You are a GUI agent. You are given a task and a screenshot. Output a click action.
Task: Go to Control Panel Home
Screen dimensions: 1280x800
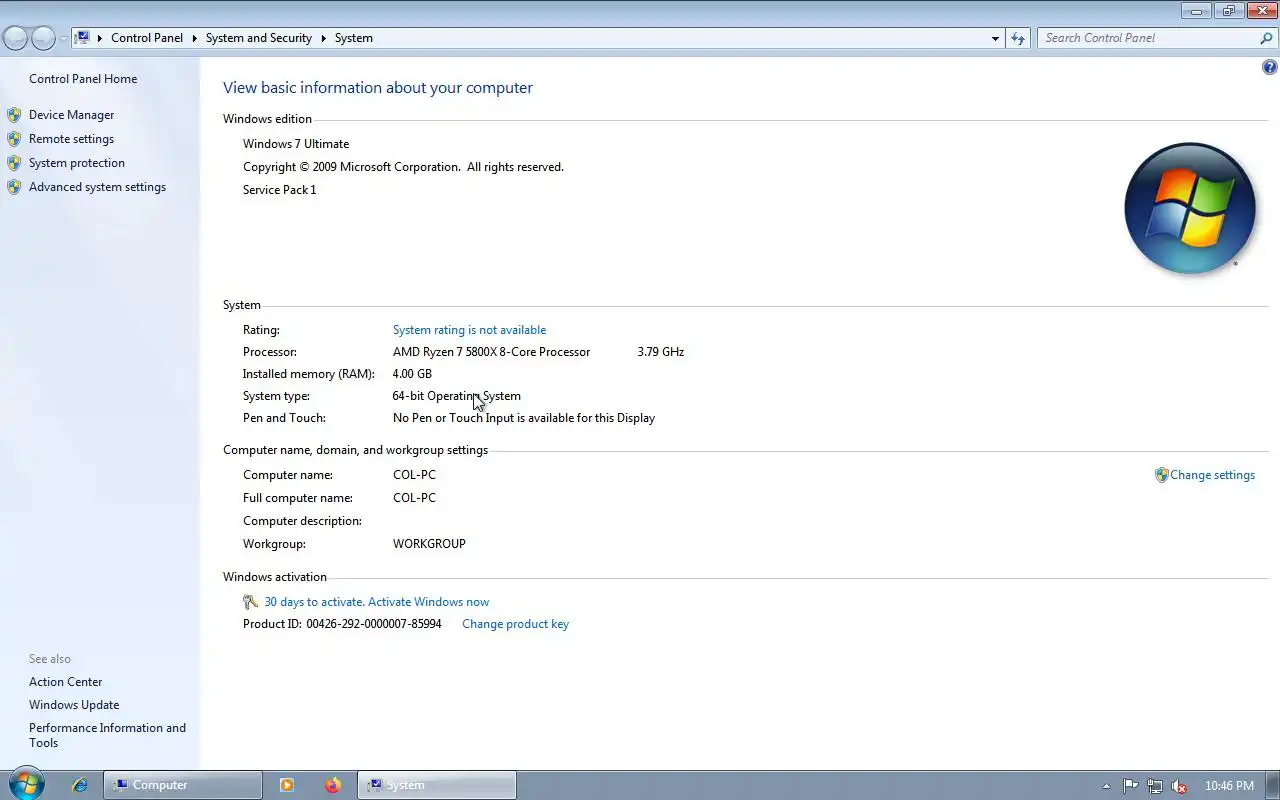83,79
